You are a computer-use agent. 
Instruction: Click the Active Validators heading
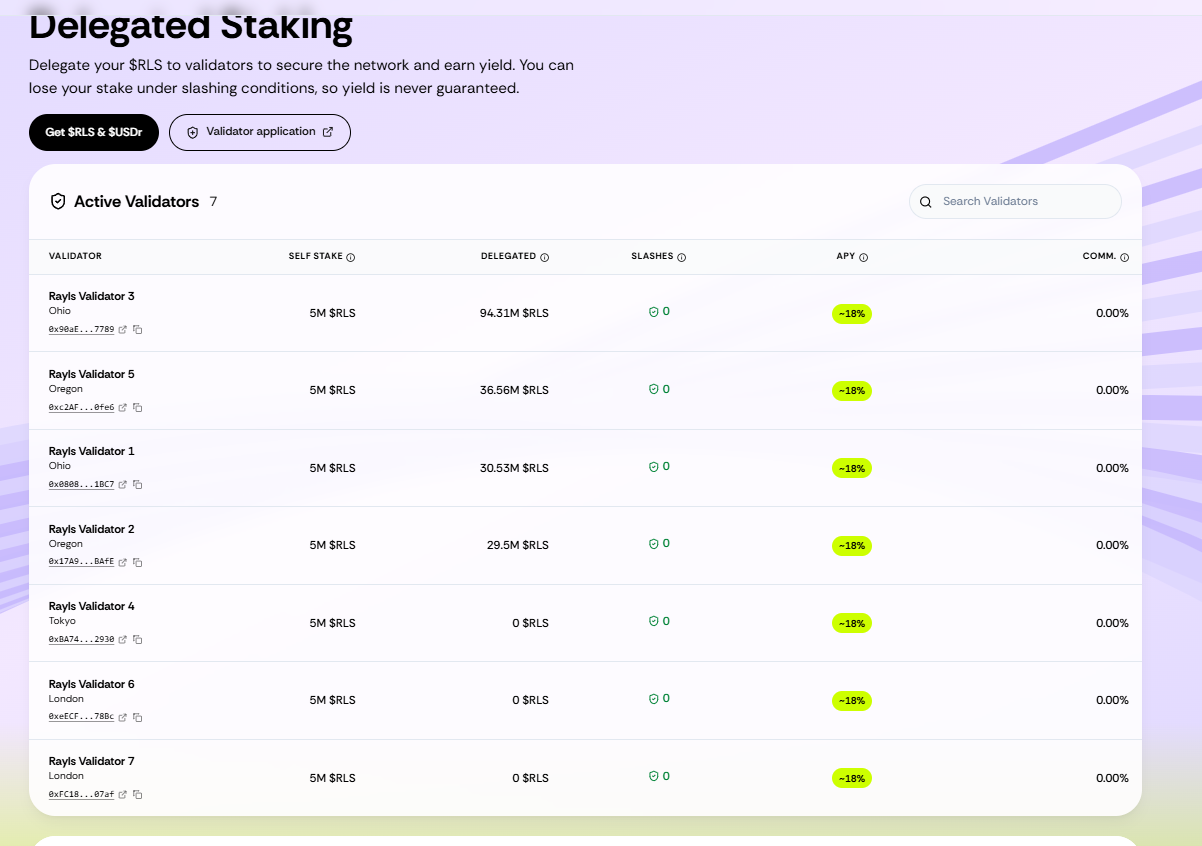point(136,201)
